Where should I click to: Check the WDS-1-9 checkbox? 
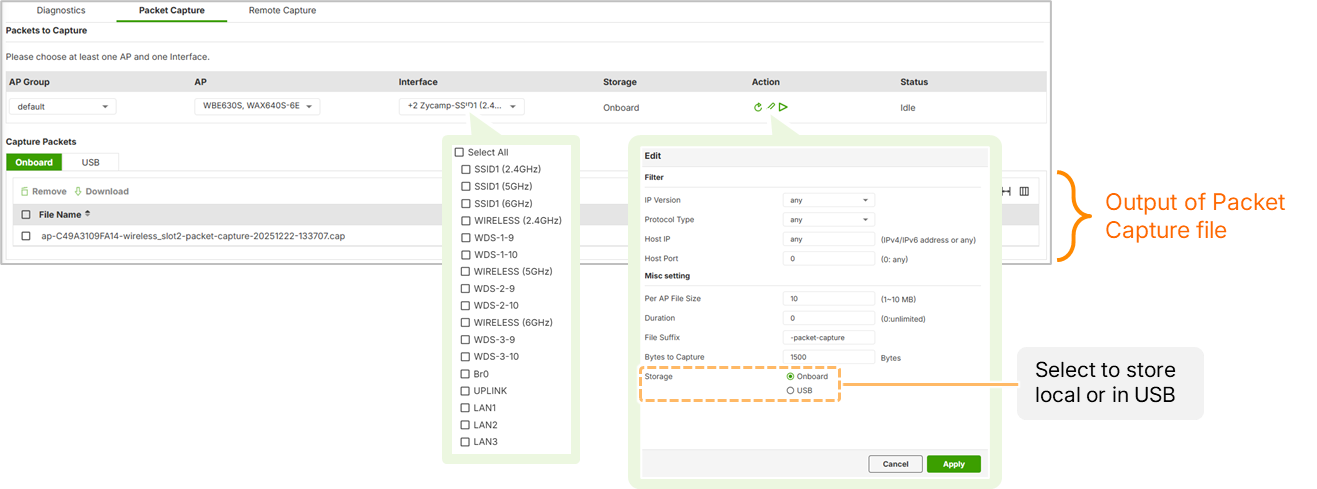click(x=465, y=237)
